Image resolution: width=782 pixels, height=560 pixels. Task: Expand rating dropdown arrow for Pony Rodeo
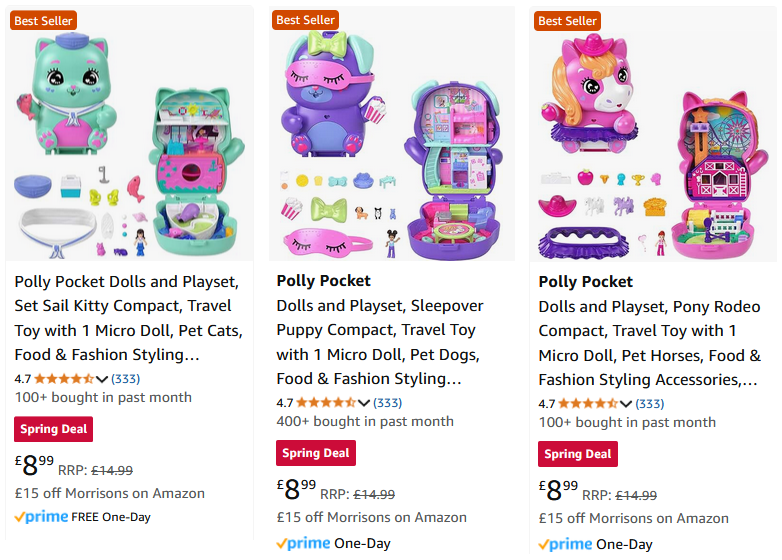(626, 404)
